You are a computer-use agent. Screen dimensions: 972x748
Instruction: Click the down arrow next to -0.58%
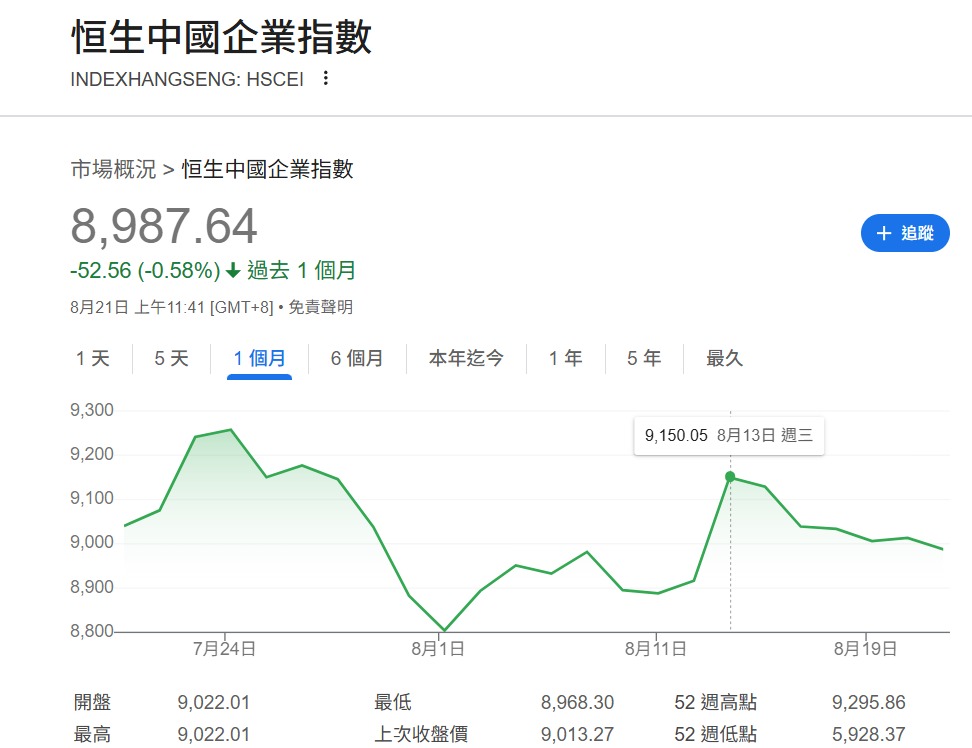[233, 271]
